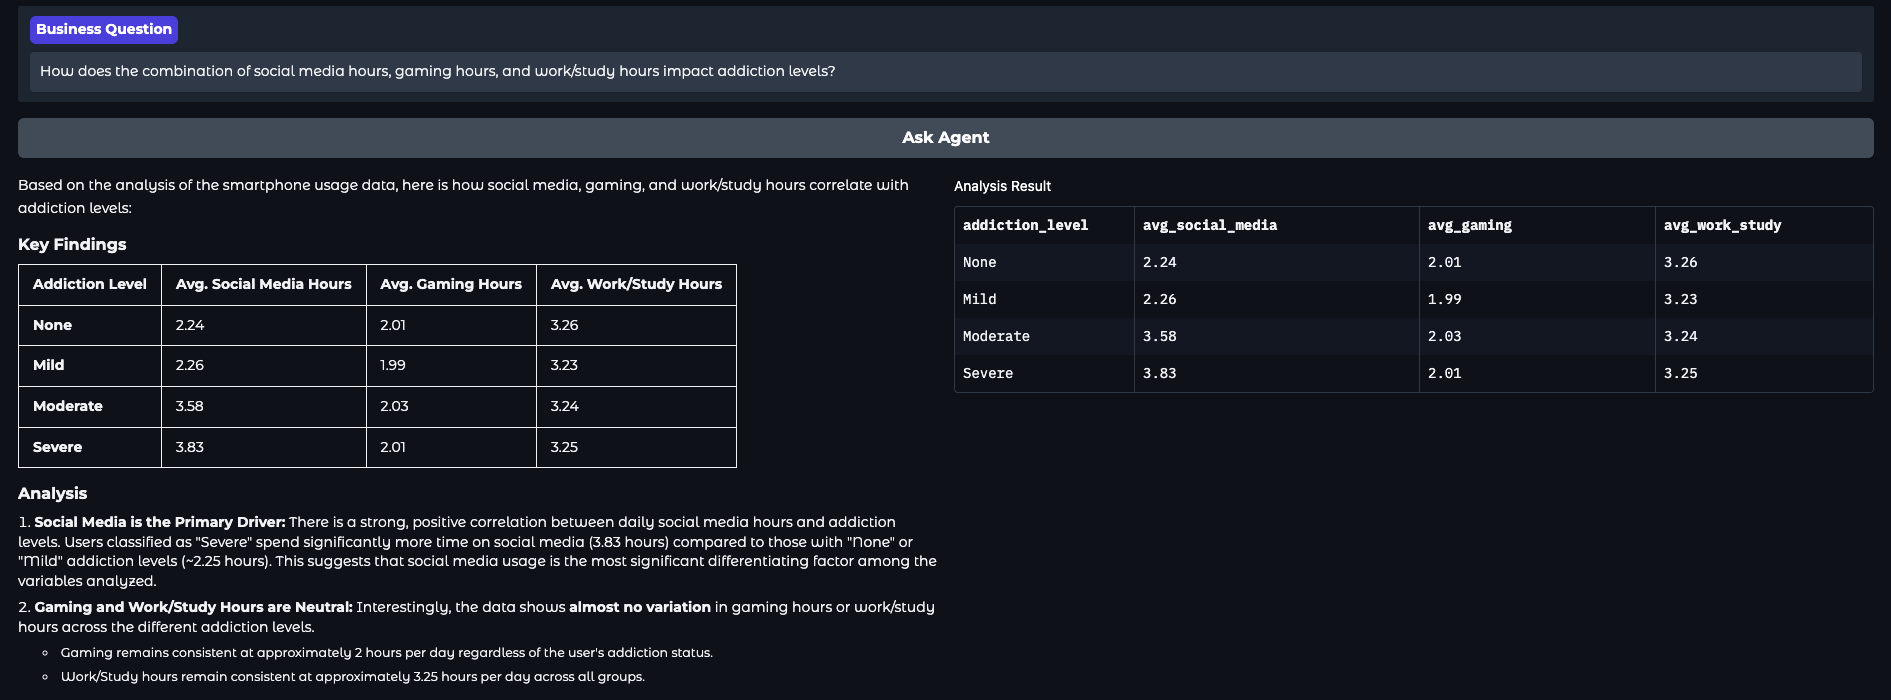
Task: Click the Avg. Gaming Hours table header
Action: [451, 285]
